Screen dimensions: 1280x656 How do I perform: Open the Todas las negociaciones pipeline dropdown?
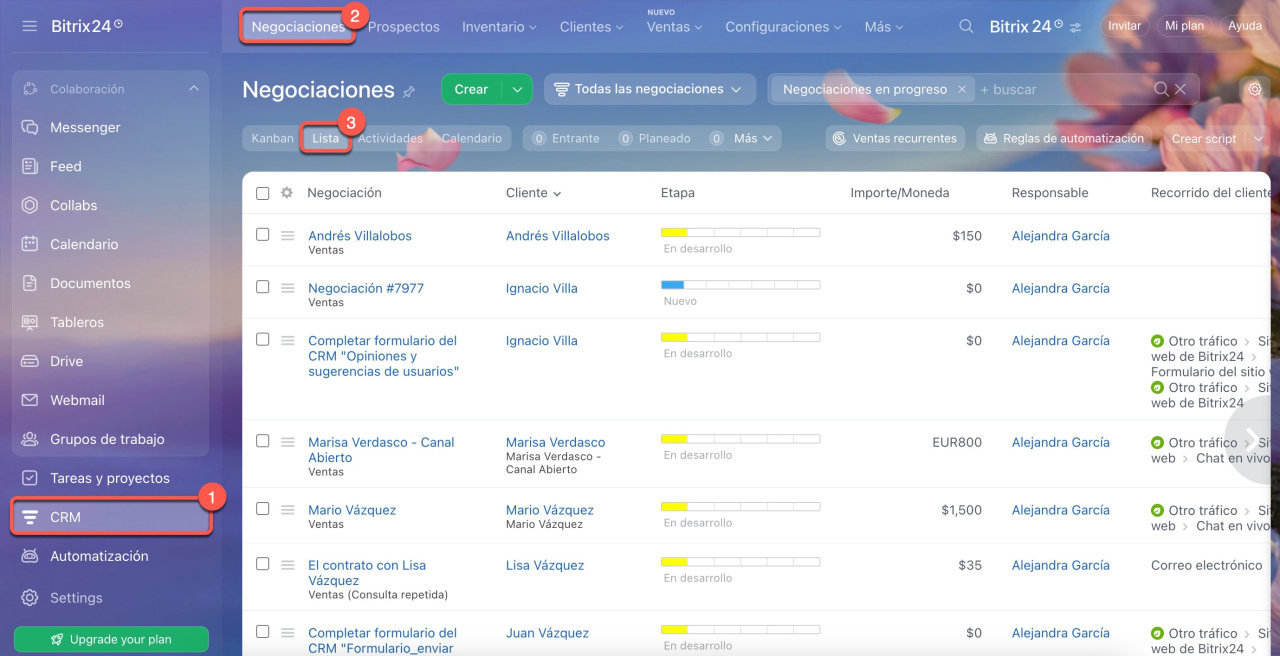[649, 89]
